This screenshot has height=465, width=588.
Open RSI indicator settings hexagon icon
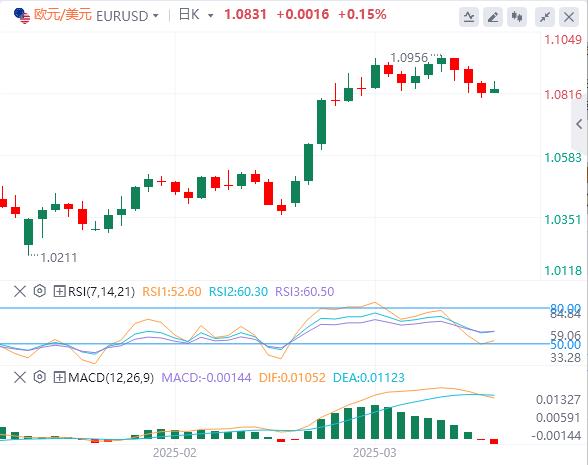pos(39,291)
